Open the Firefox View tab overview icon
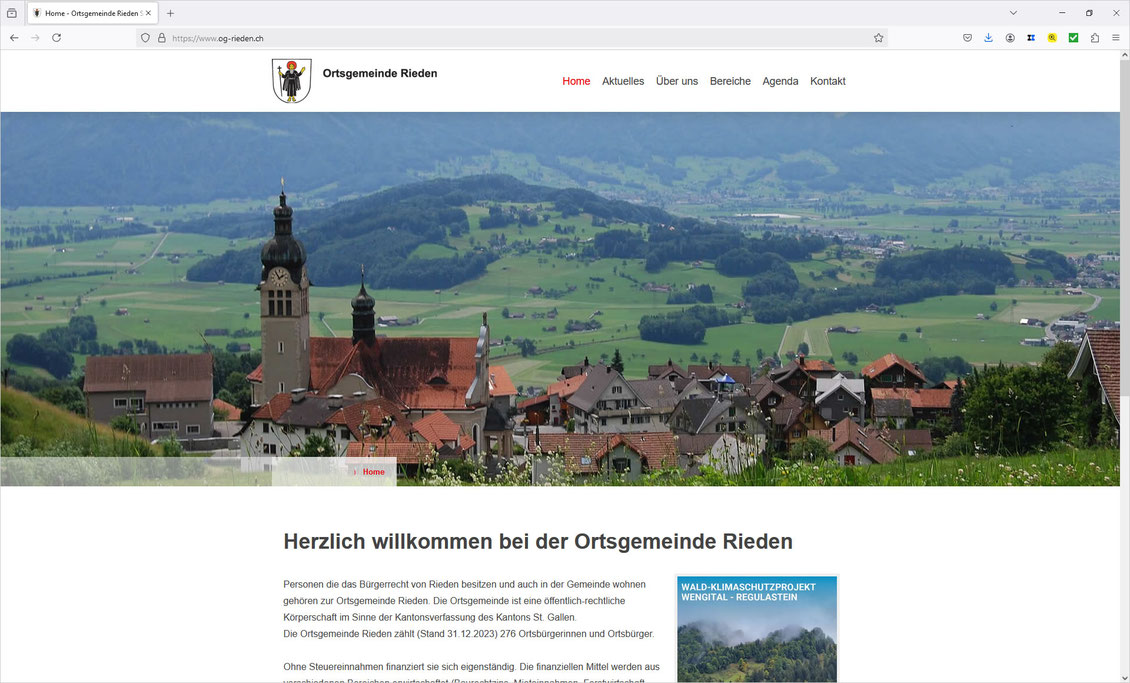Viewport: 1130px width, 683px height. 12,13
